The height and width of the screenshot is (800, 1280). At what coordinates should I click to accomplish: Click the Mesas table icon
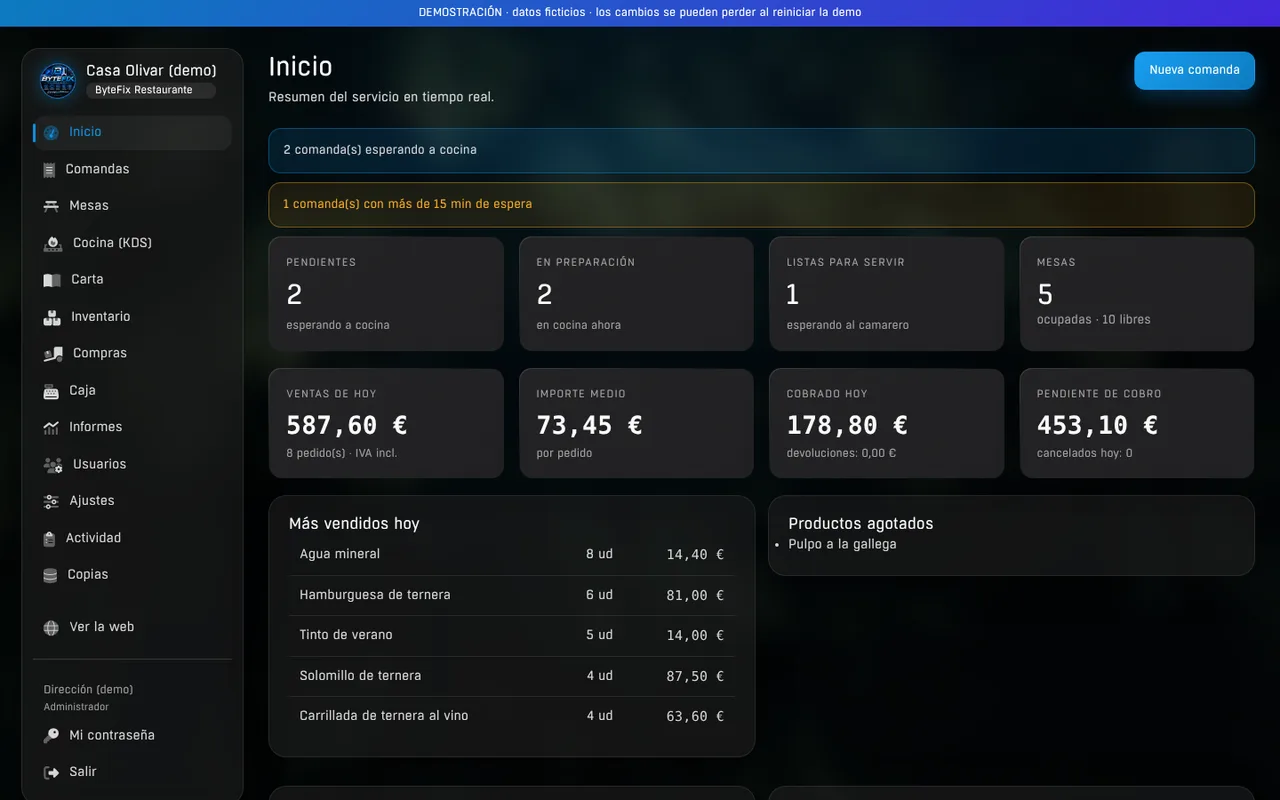51,206
